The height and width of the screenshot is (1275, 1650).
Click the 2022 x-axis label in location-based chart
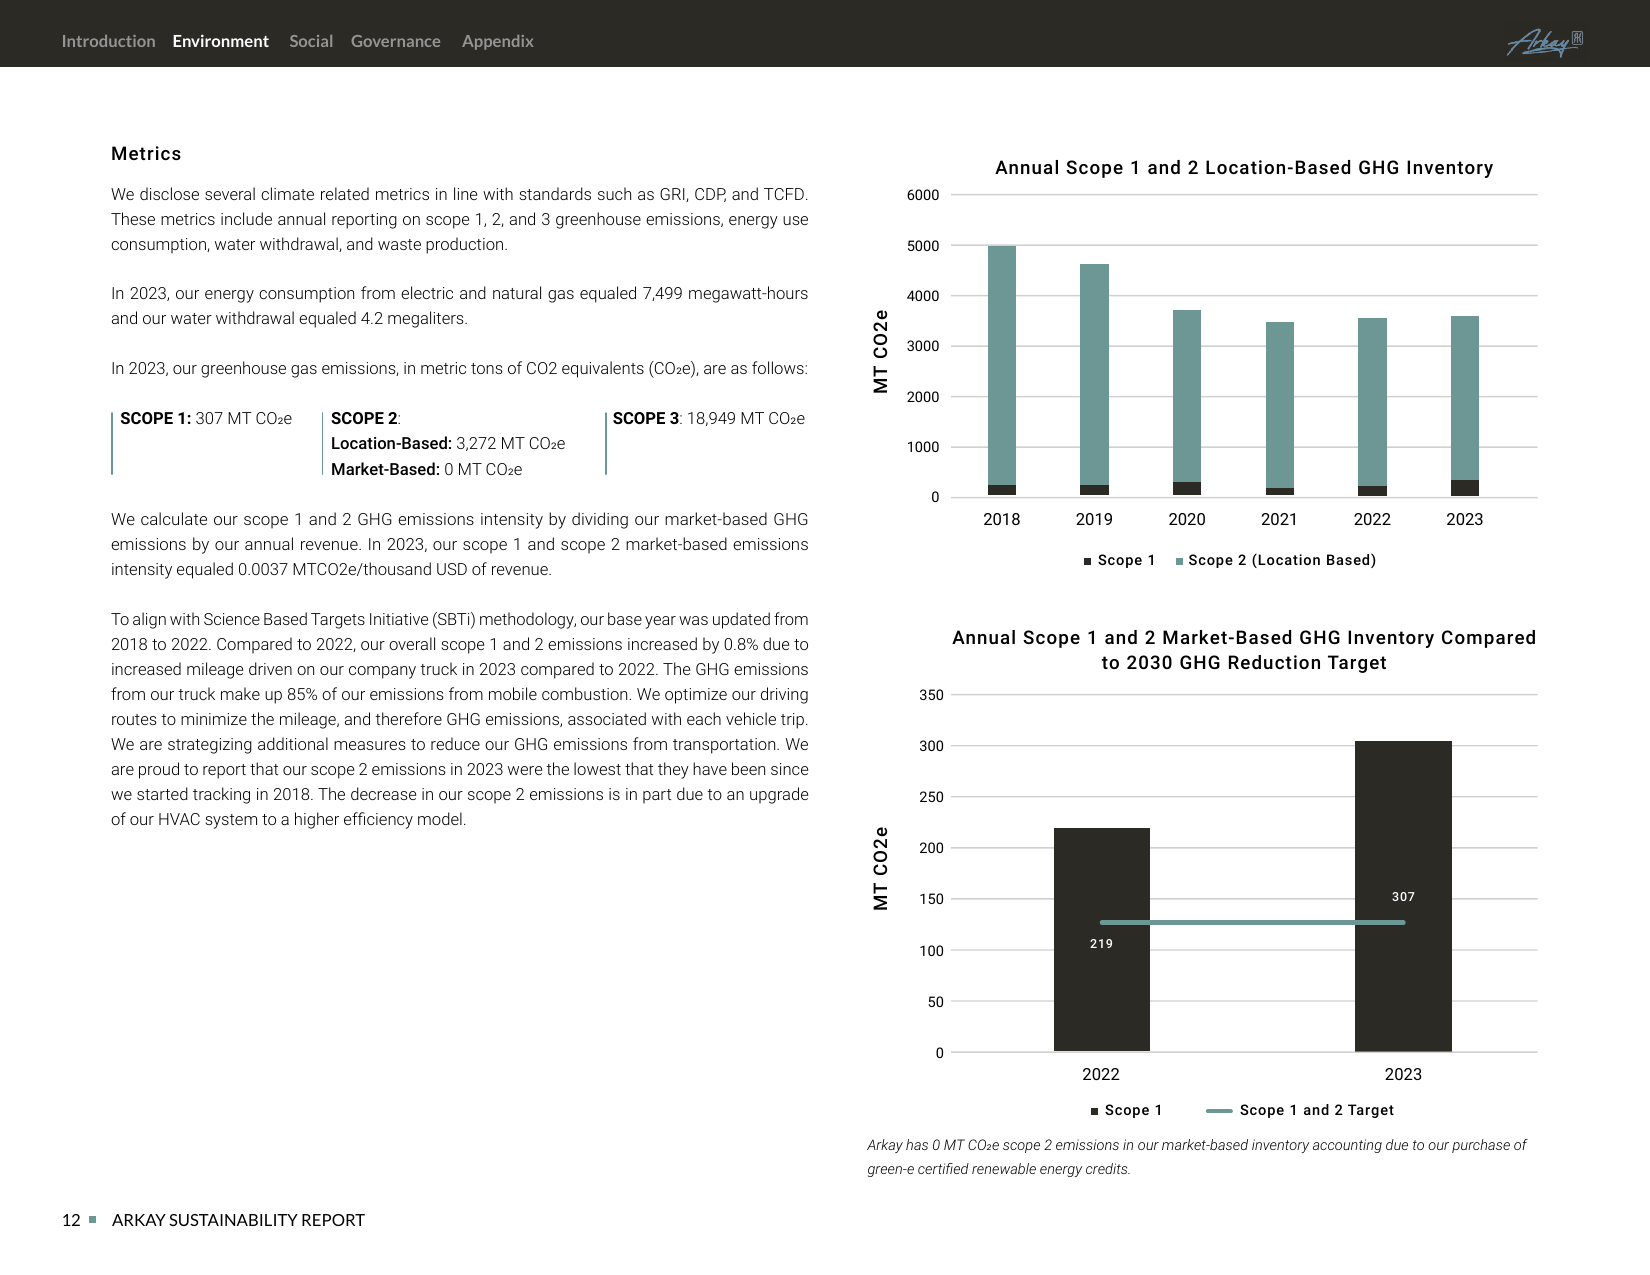pyautogui.click(x=1372, y=519)
